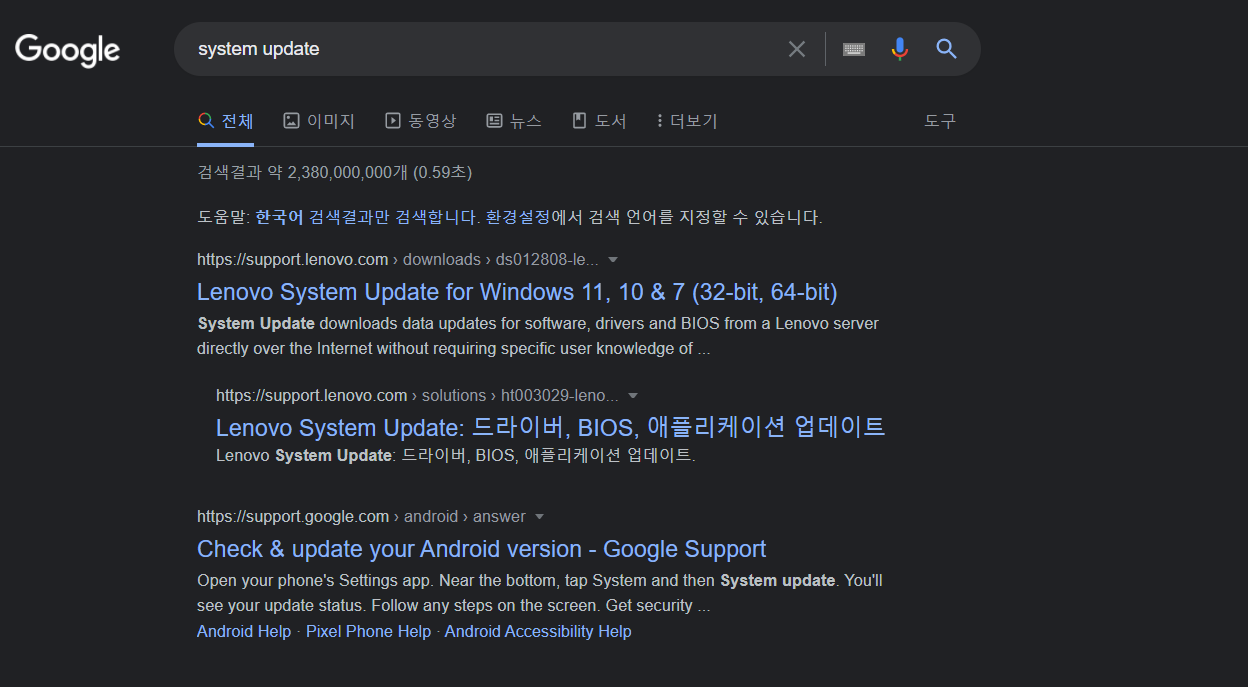Viewport: 1248px width, 687px height.
Task: Open 'Lenovo System Update for Windows 11' result
Action: (x=517, y=292)
